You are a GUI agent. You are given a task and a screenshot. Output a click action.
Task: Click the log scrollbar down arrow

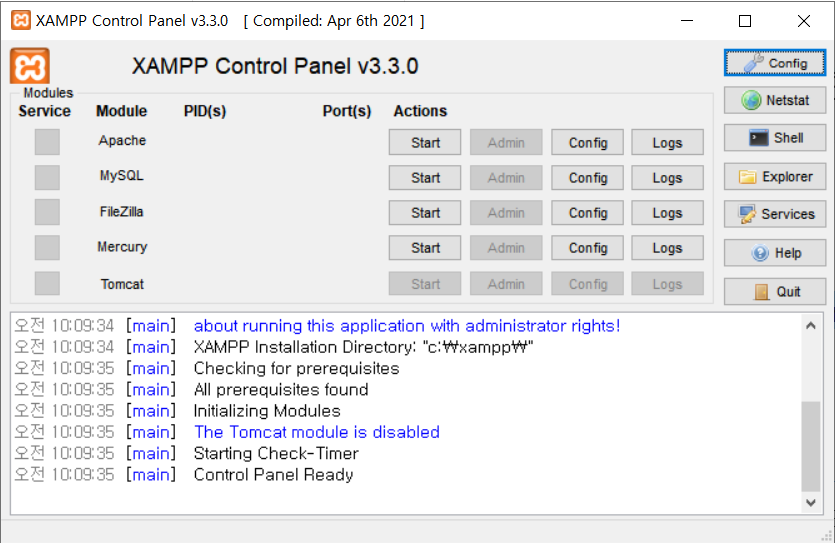811,502
